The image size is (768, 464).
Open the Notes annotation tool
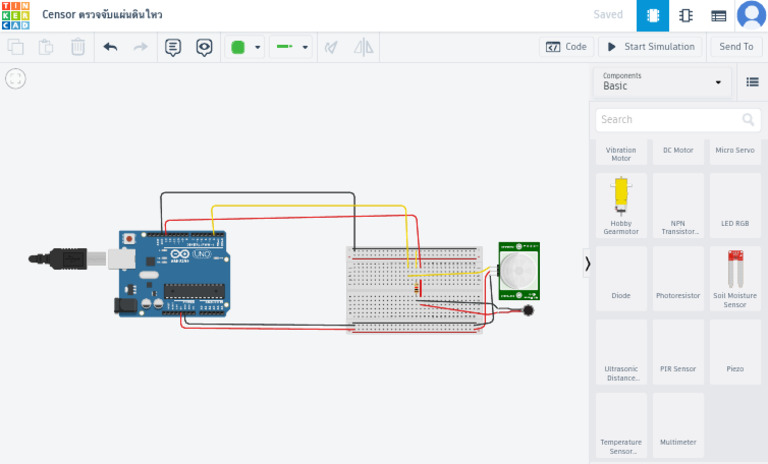pyautogui.click(x=173, y=48)
